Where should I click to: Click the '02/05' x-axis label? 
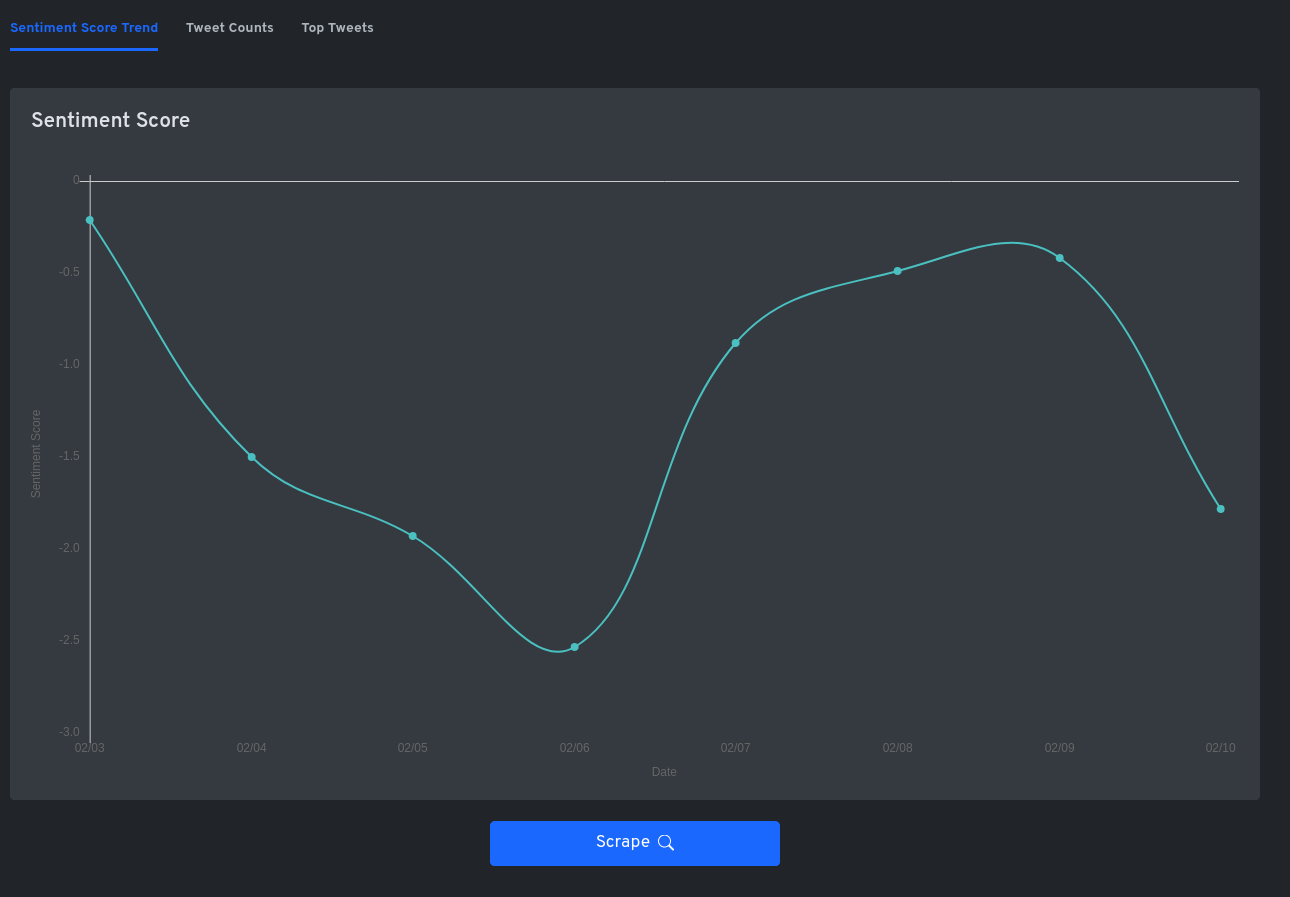(413, 748)
